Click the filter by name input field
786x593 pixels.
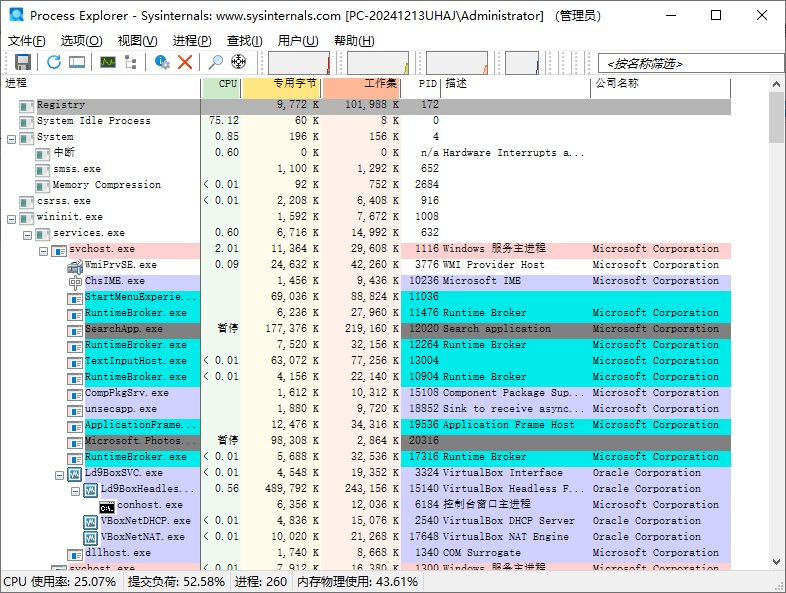click(x=692, y=64)
